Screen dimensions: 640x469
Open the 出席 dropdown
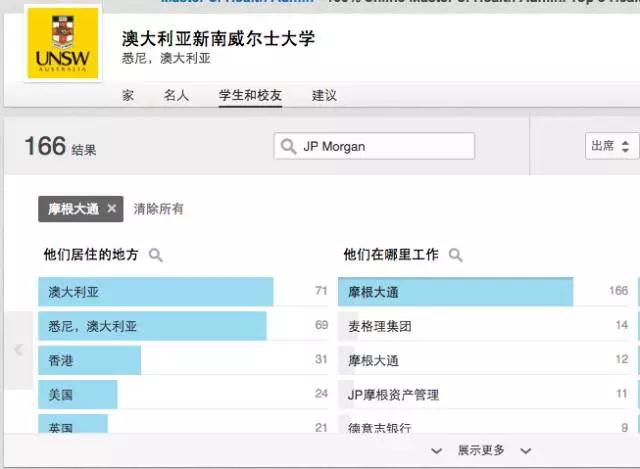(x=611, y=146)
